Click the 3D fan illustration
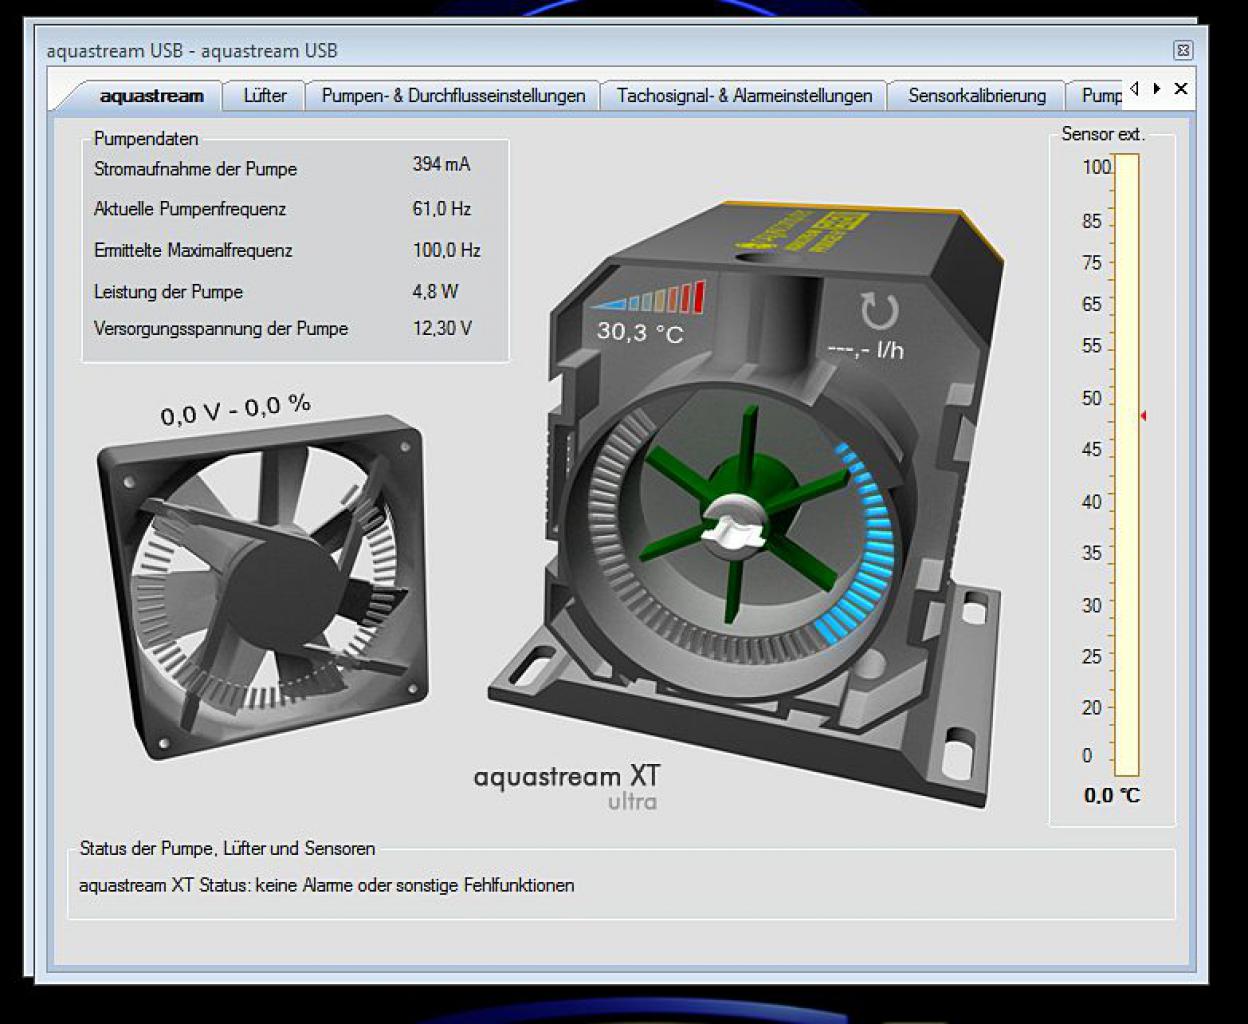Image resolution: width=1248 pixels, height=1024 pixels. [263, 586]
